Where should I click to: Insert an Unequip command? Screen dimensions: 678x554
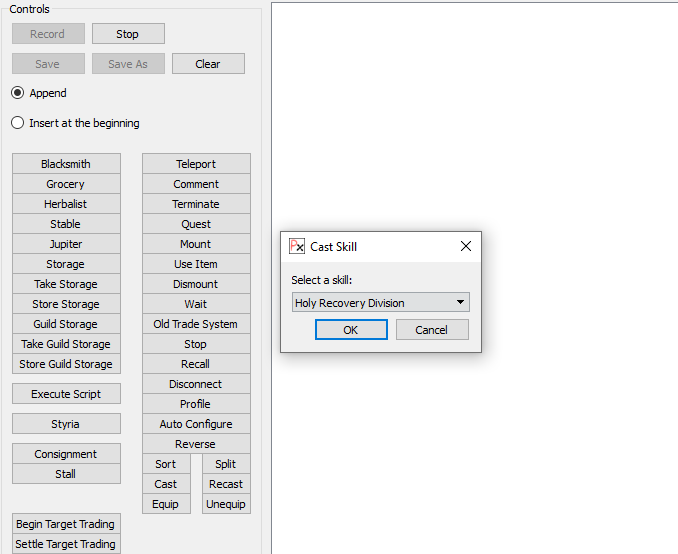tap(226, 504)
